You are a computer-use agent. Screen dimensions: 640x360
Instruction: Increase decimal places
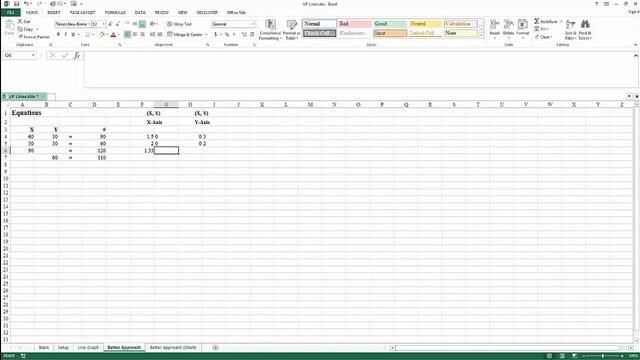[x=244, y=35]
